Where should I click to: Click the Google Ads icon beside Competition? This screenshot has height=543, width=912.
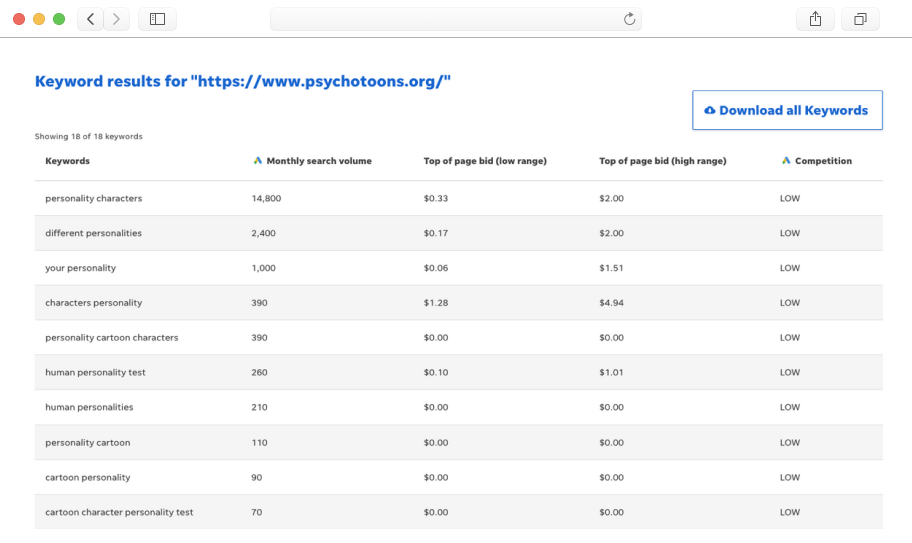click(x=786, y=160)
